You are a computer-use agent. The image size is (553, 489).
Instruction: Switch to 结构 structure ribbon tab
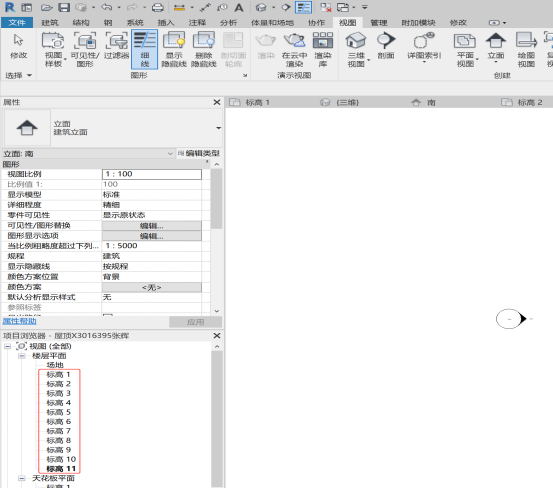pos(81,23)
